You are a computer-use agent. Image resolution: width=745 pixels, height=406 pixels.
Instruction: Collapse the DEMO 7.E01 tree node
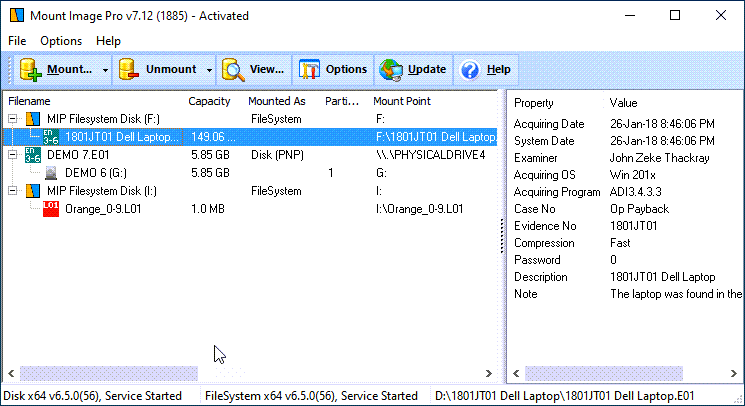click(x=13, y=155)
